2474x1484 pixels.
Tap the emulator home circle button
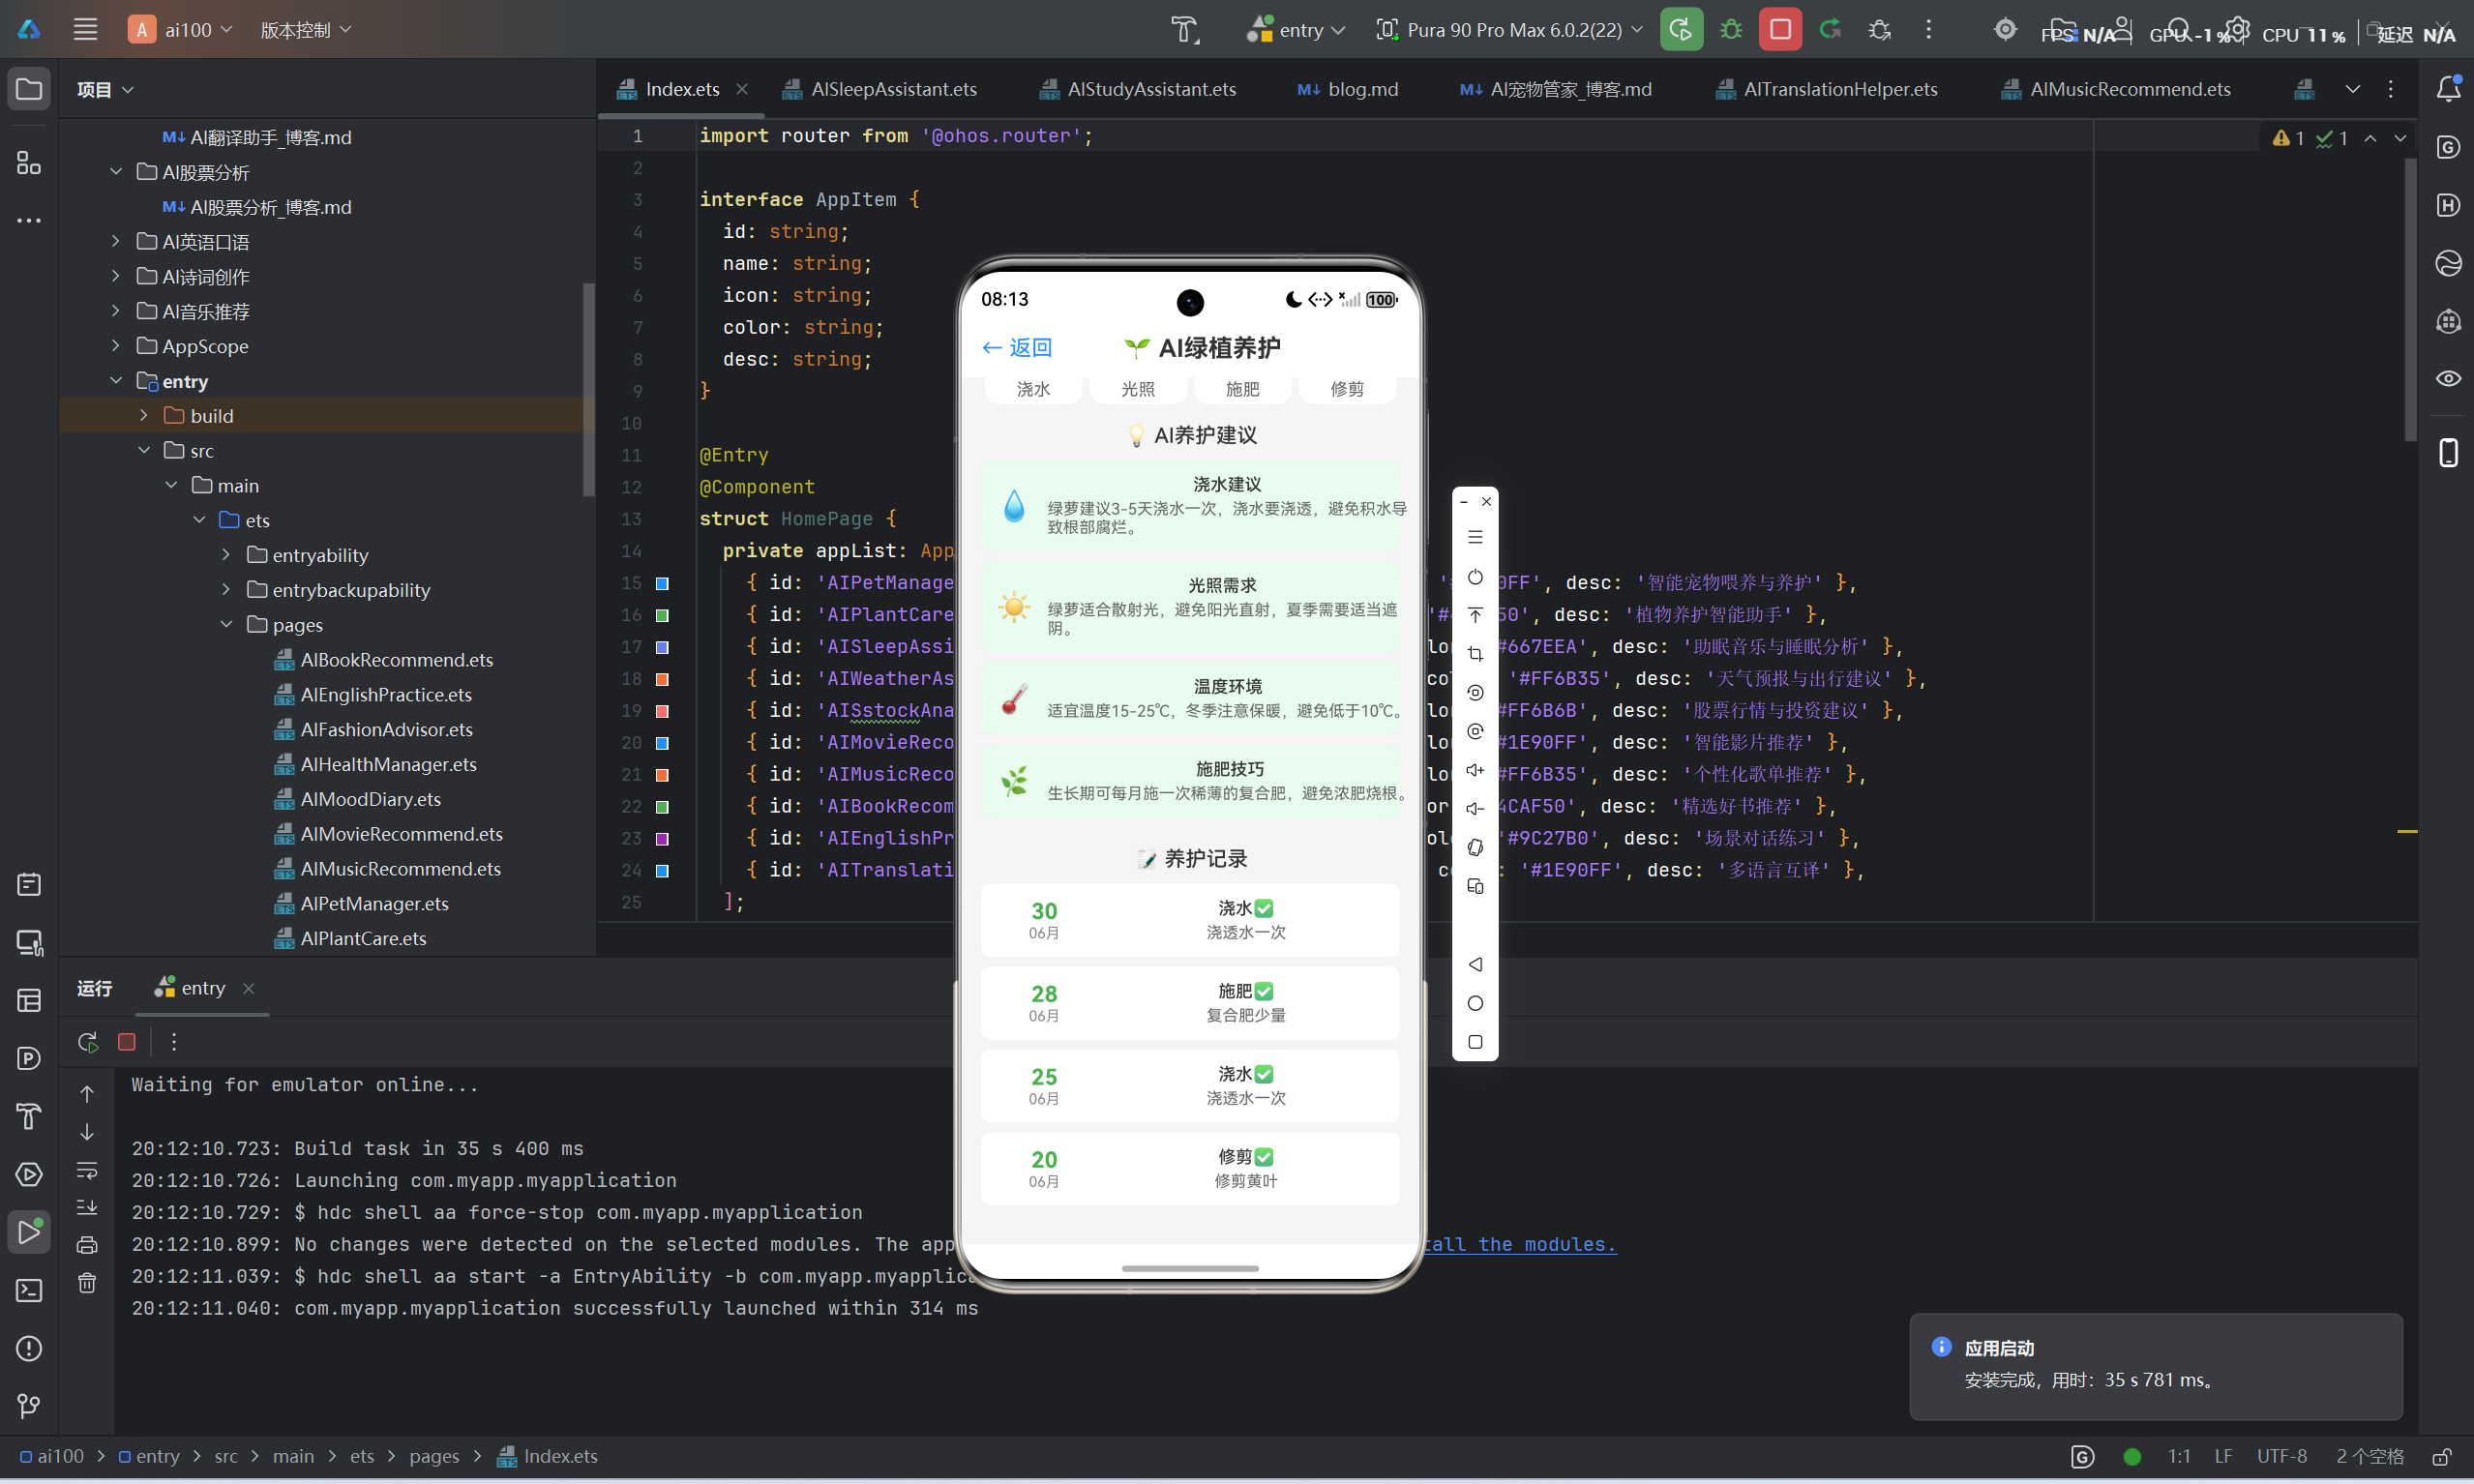(x=1475, y=1003)
